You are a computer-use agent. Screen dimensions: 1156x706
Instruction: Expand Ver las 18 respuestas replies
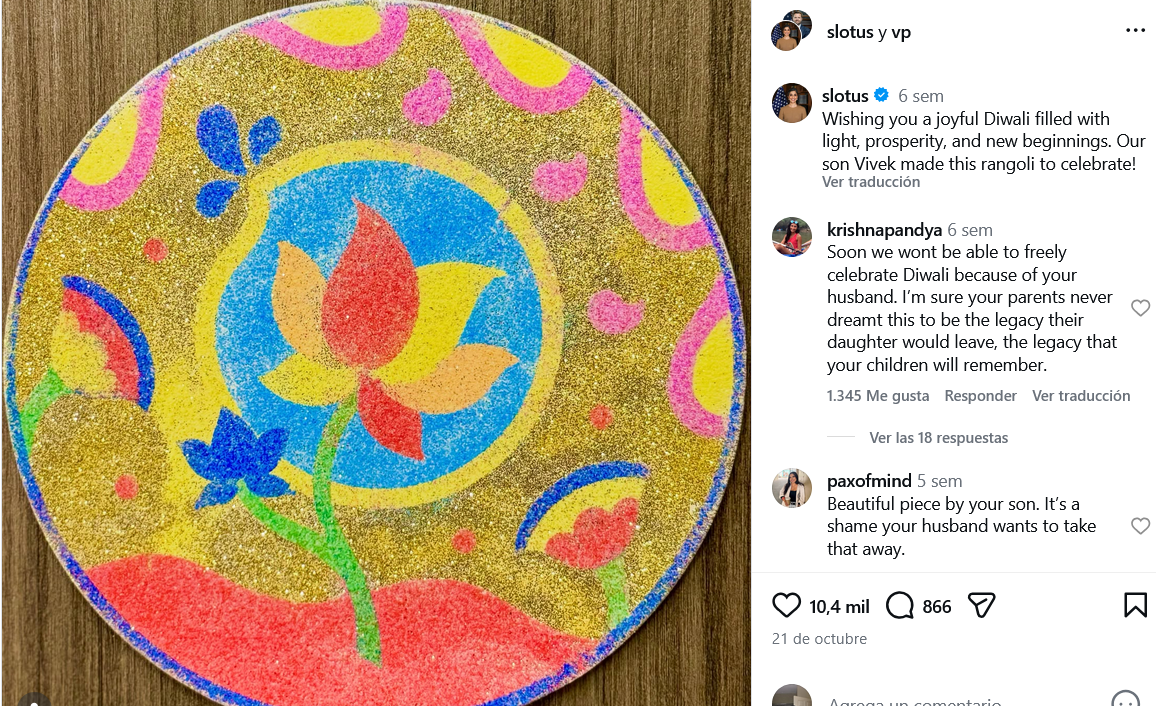(938, 437)
